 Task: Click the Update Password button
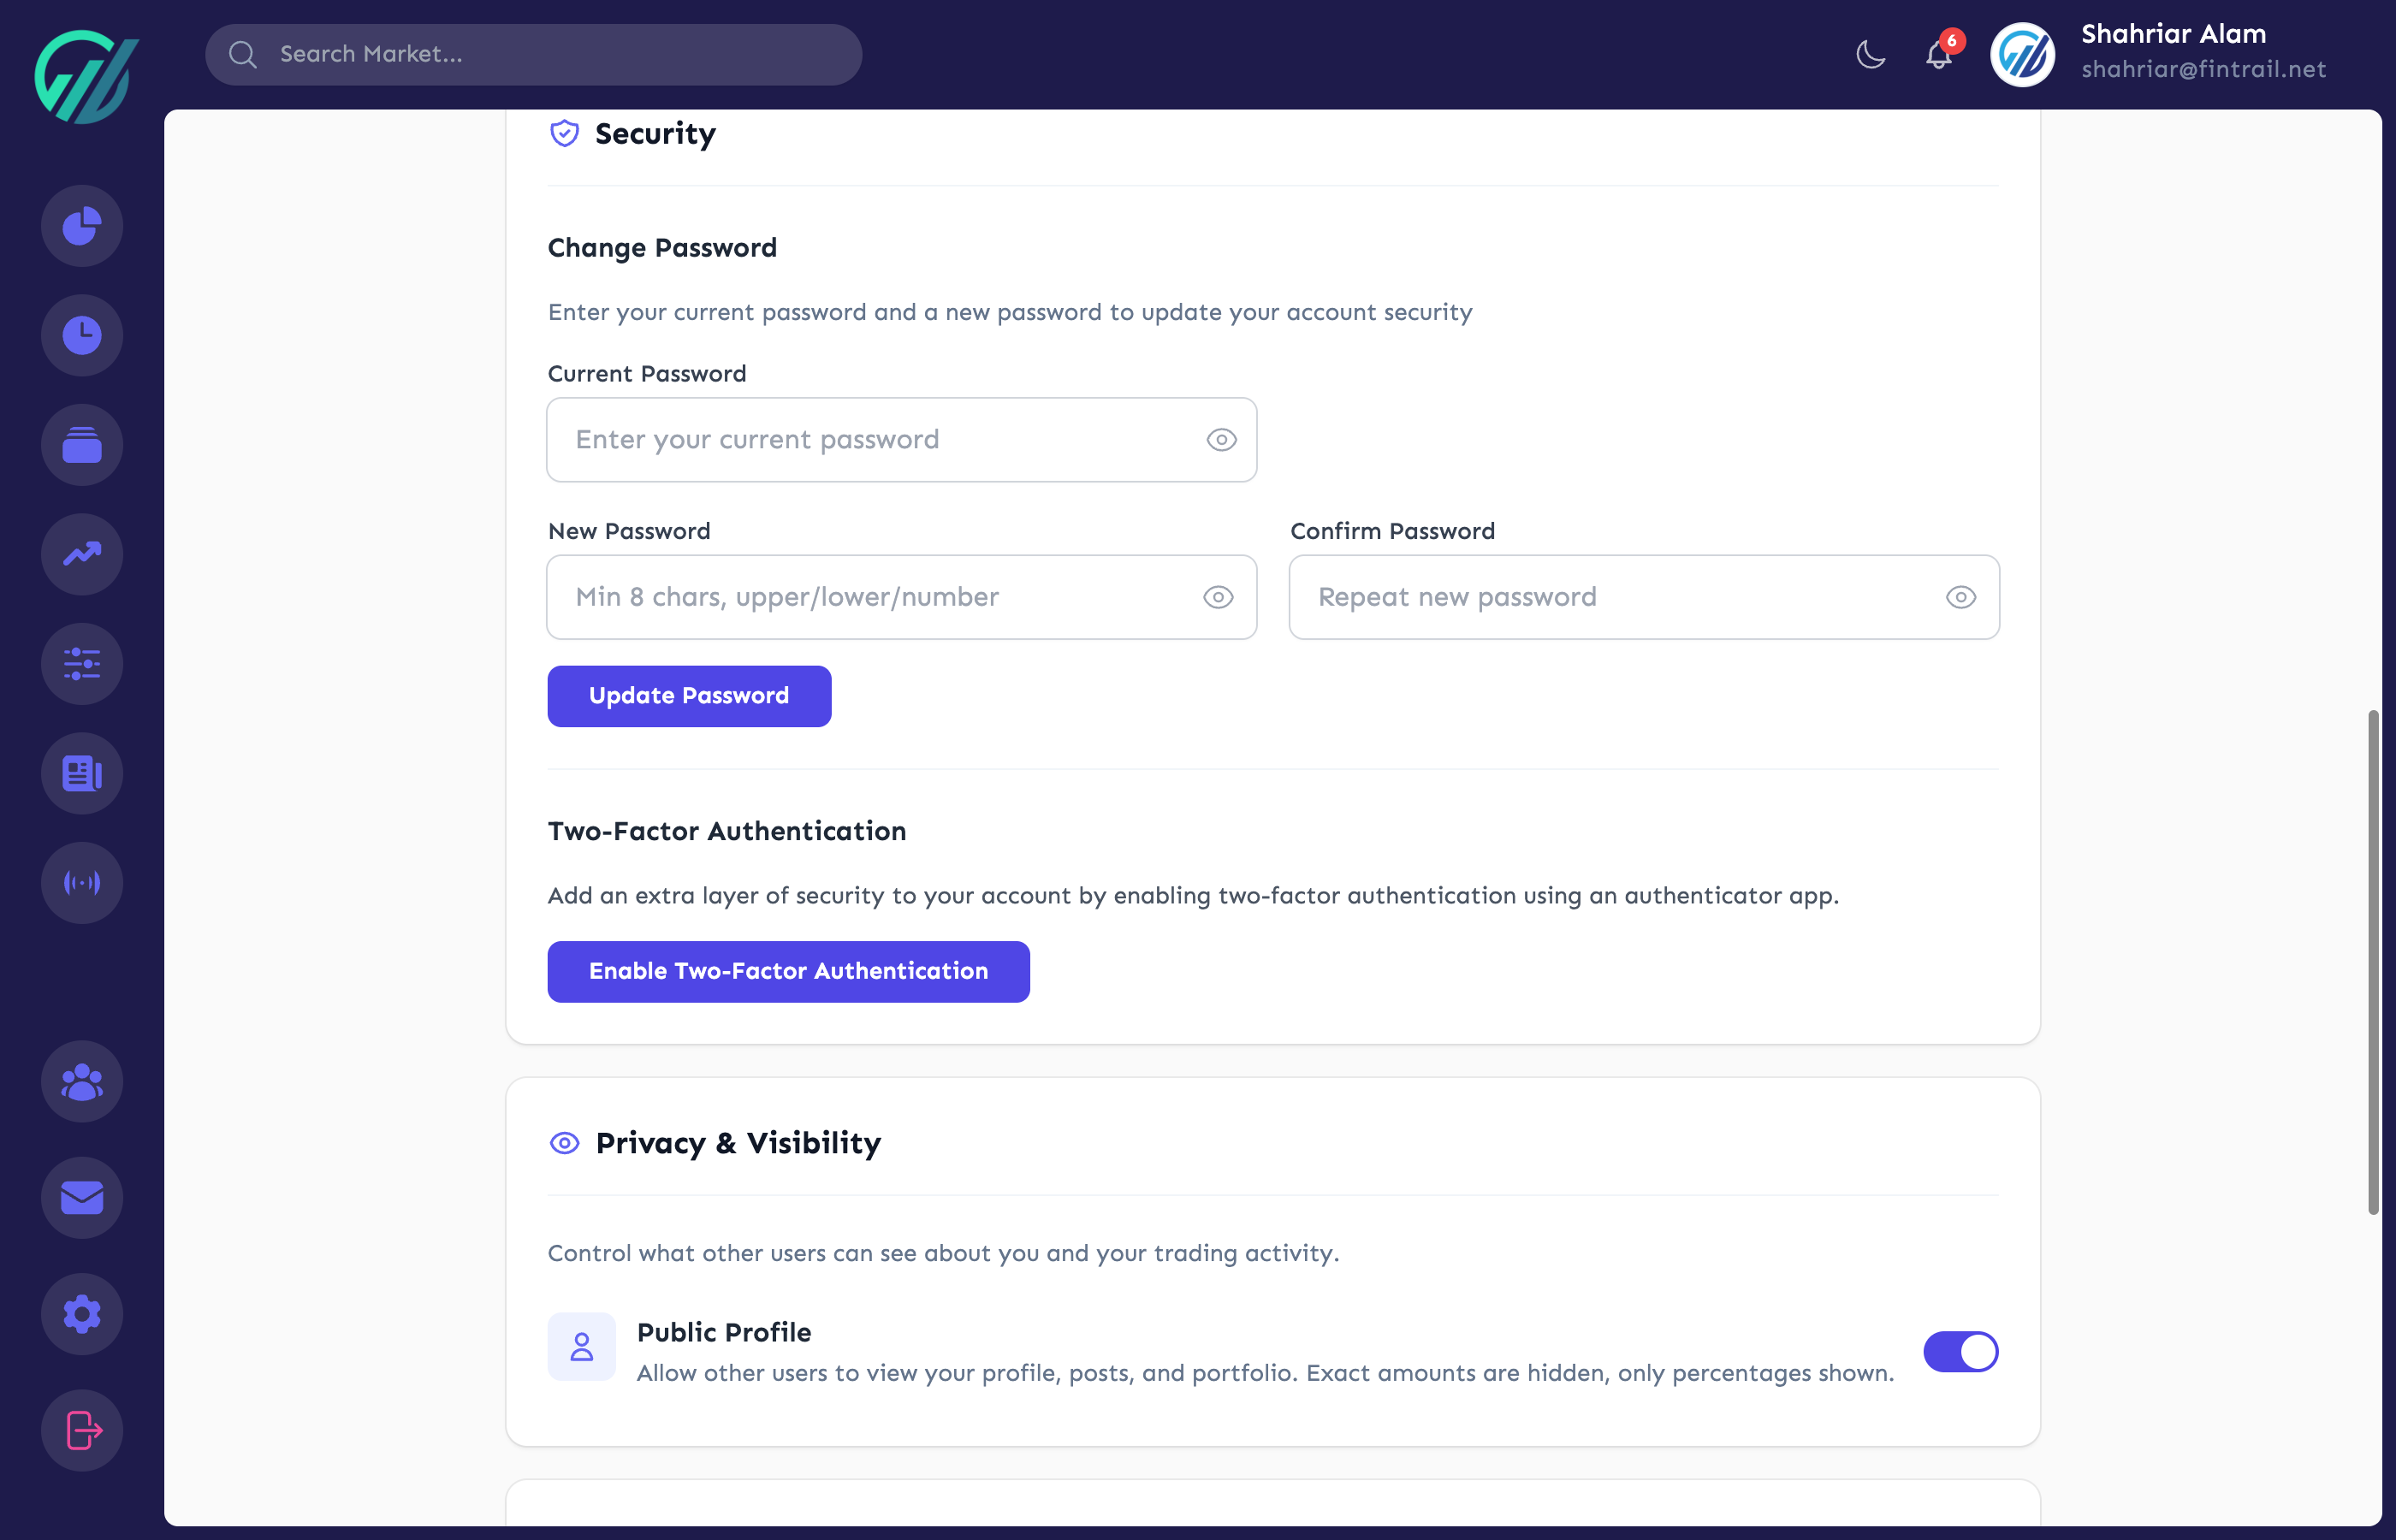coord(688,695)
